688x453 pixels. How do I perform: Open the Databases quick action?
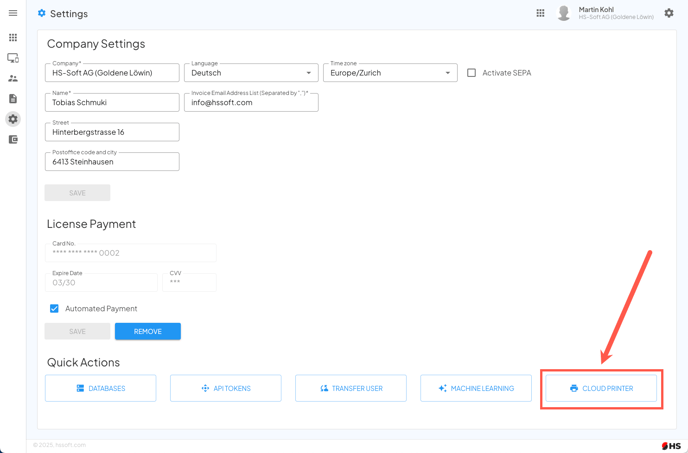[101, 388]
